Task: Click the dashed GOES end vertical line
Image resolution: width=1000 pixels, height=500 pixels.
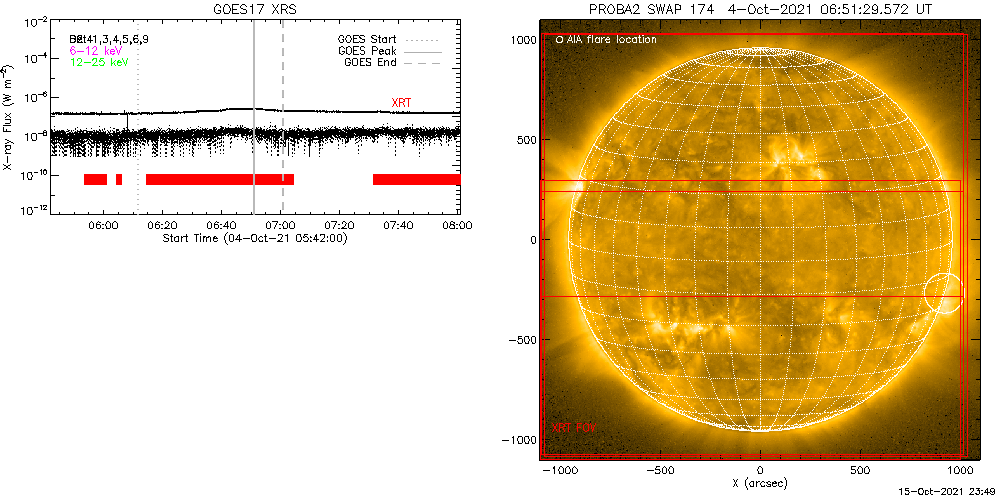Action: (x=283, y=118)
